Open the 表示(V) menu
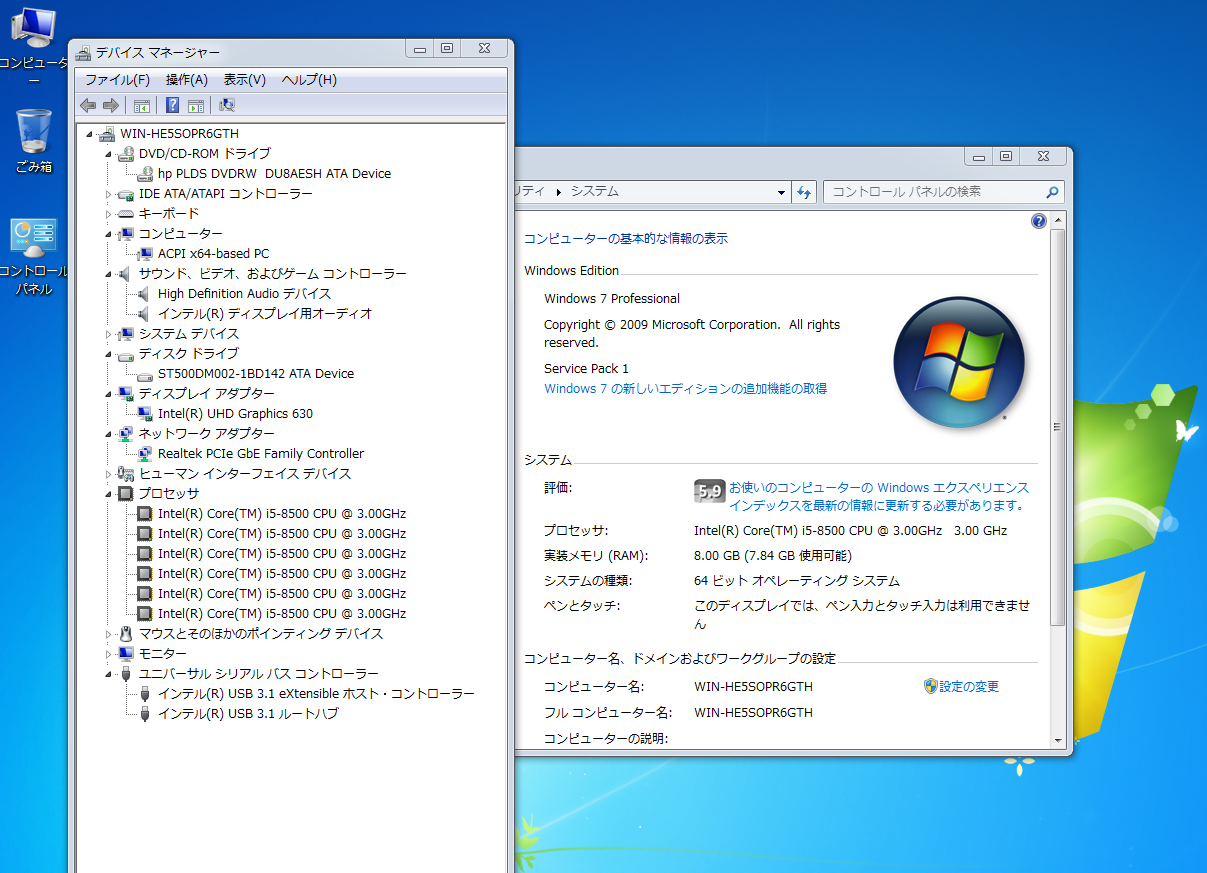 coord(244,80)
